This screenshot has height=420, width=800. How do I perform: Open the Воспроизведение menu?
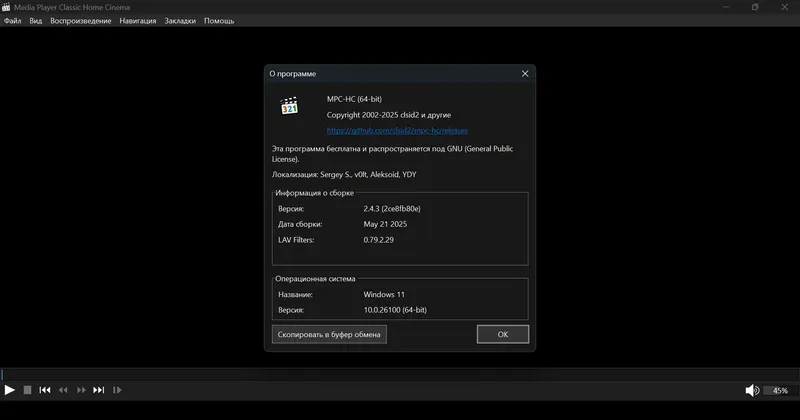pos(81,21)
